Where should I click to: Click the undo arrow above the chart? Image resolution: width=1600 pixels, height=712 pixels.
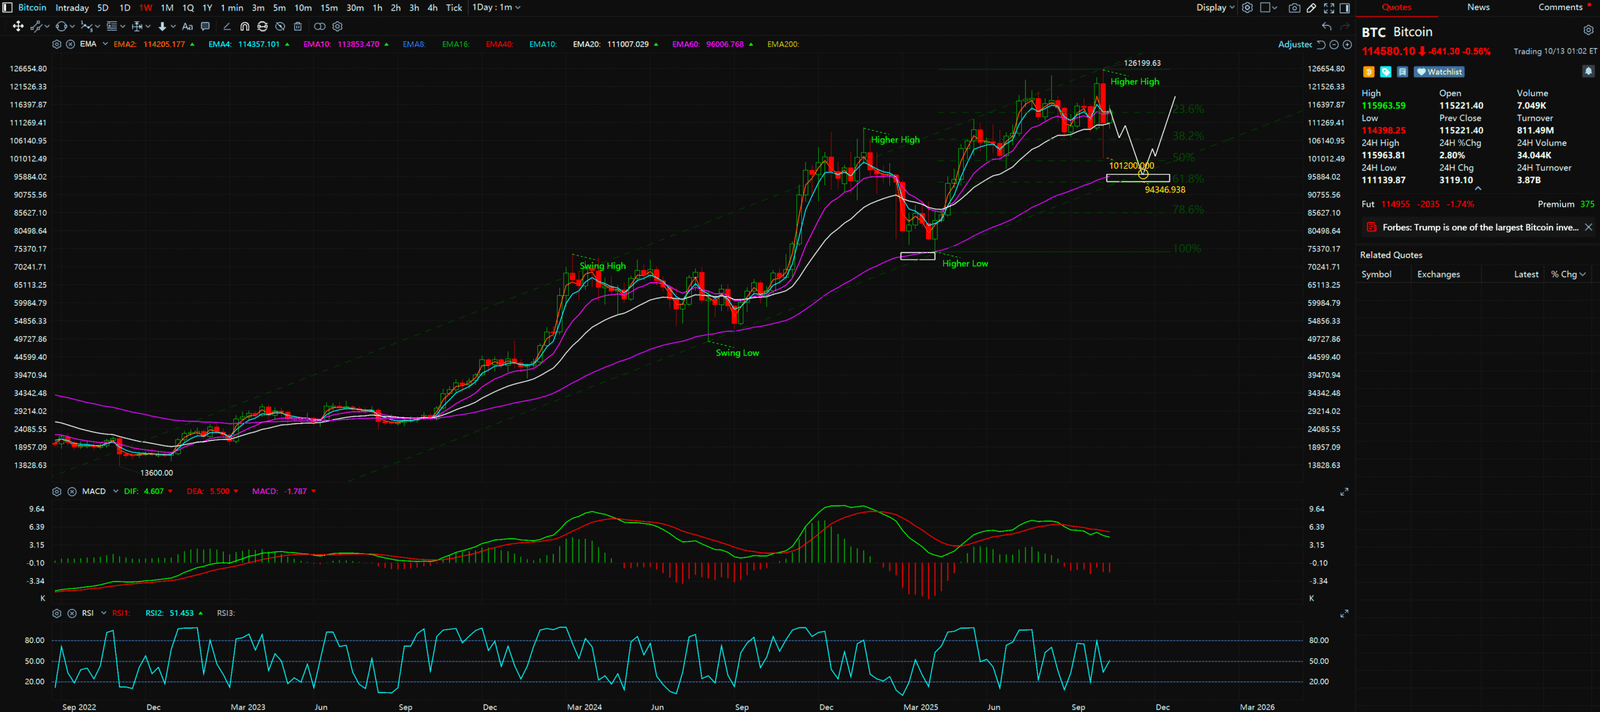(1327, 27)
